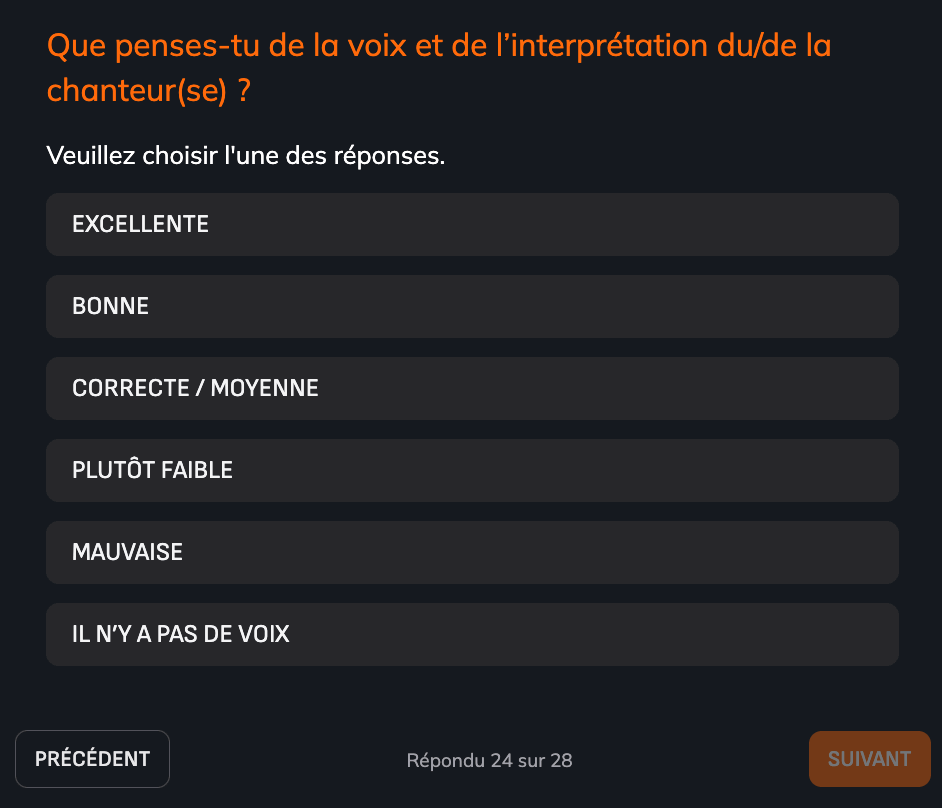Pick CORRECTE / MOYENNE as your answer
Viewport: 942px width, 808px height.
(471, 388)
